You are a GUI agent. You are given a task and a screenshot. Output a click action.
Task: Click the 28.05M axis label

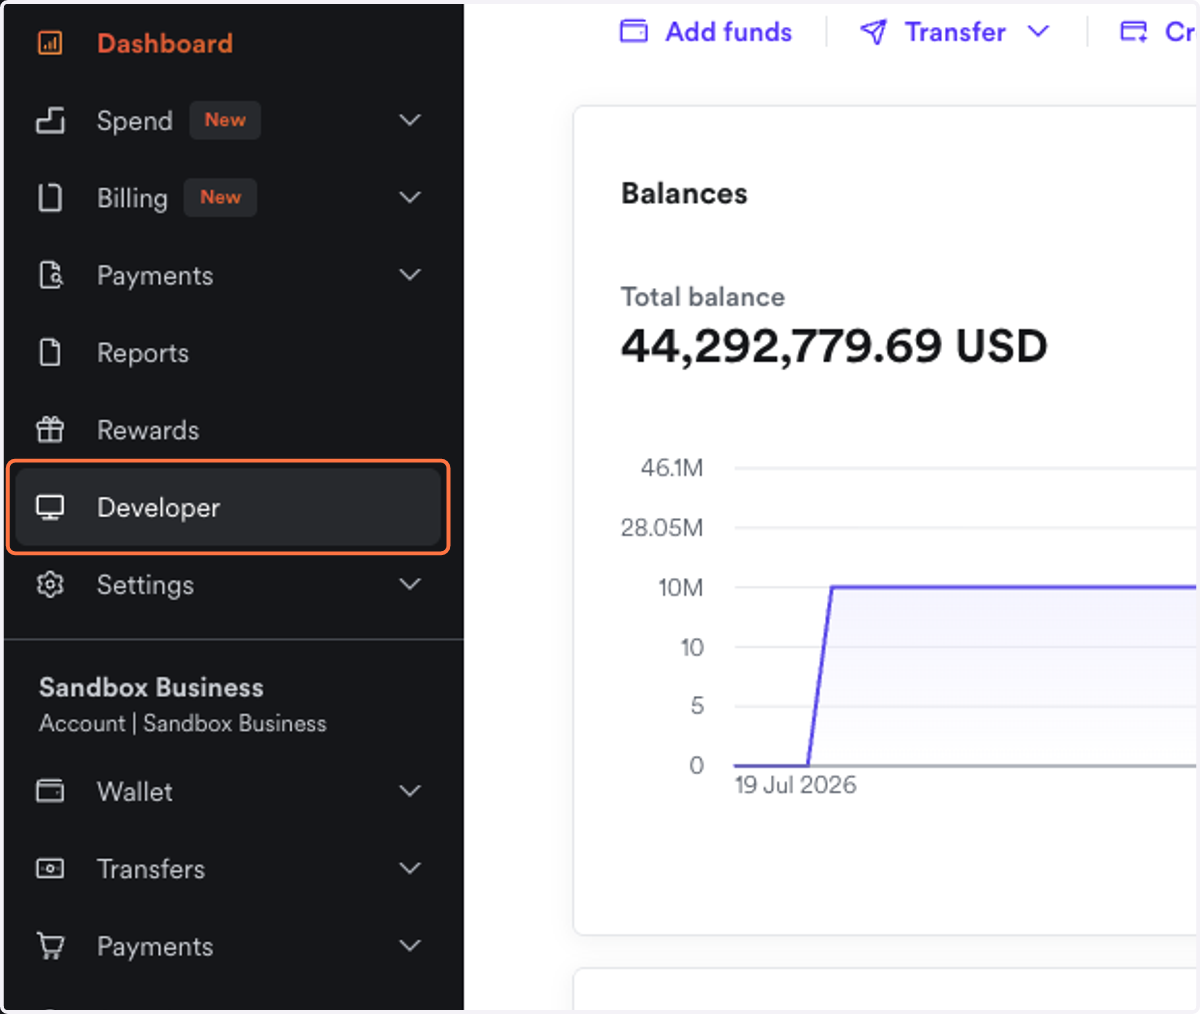(662, 527)
